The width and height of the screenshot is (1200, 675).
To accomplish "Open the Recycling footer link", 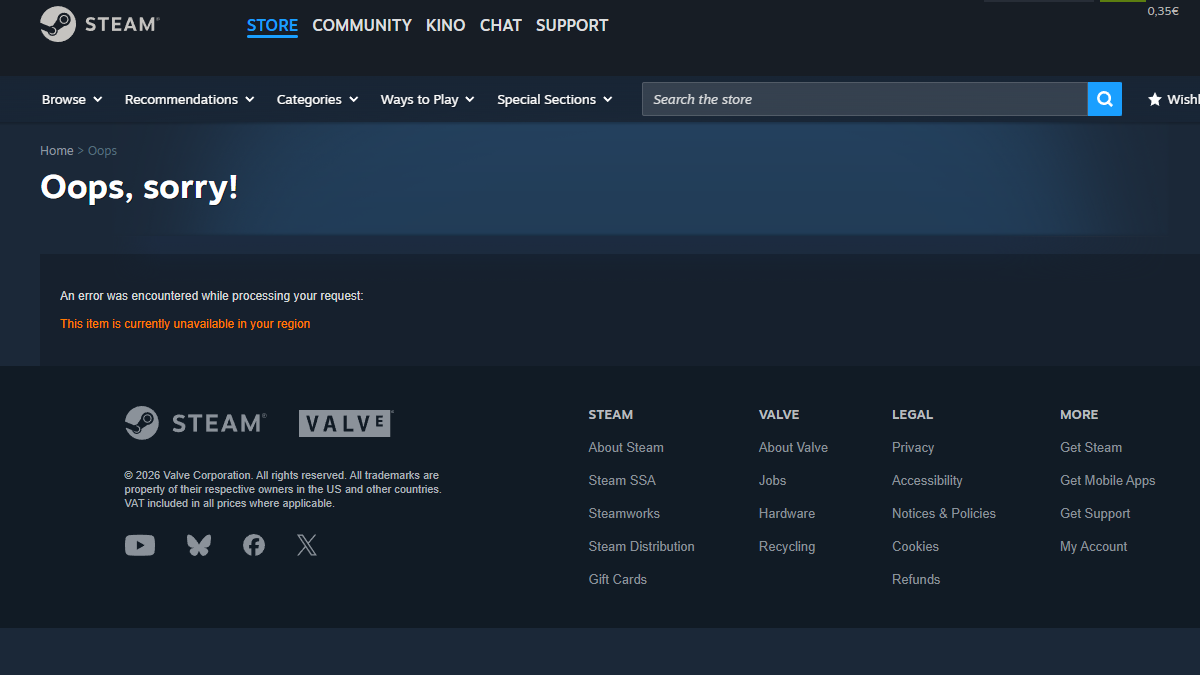I will 787,546.
